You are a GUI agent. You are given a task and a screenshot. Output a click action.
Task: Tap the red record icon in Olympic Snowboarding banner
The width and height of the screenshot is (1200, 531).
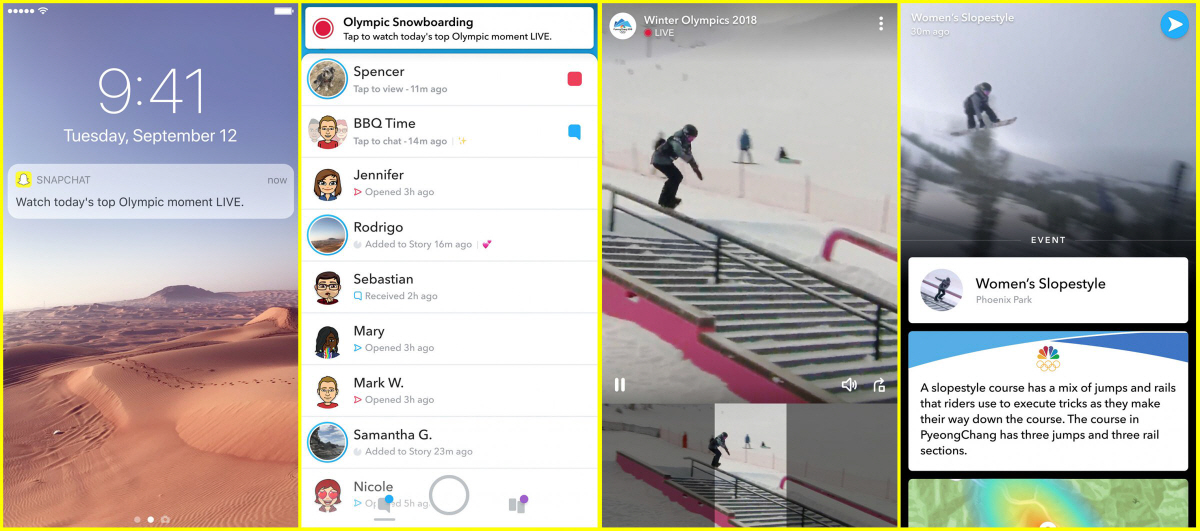coord(322,28)
